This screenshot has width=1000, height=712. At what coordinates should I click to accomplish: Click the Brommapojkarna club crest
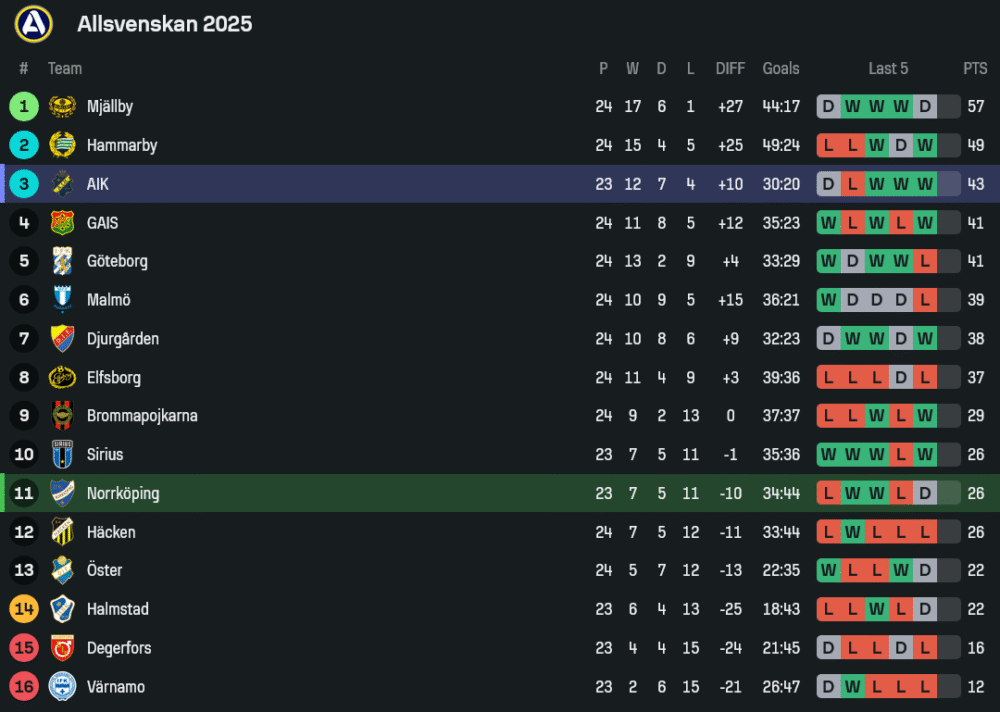pos(62,416)
